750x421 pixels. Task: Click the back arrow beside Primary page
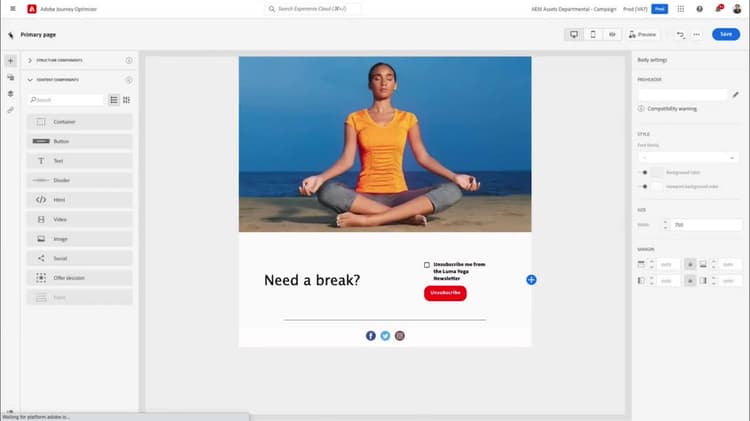coord(11,35)
